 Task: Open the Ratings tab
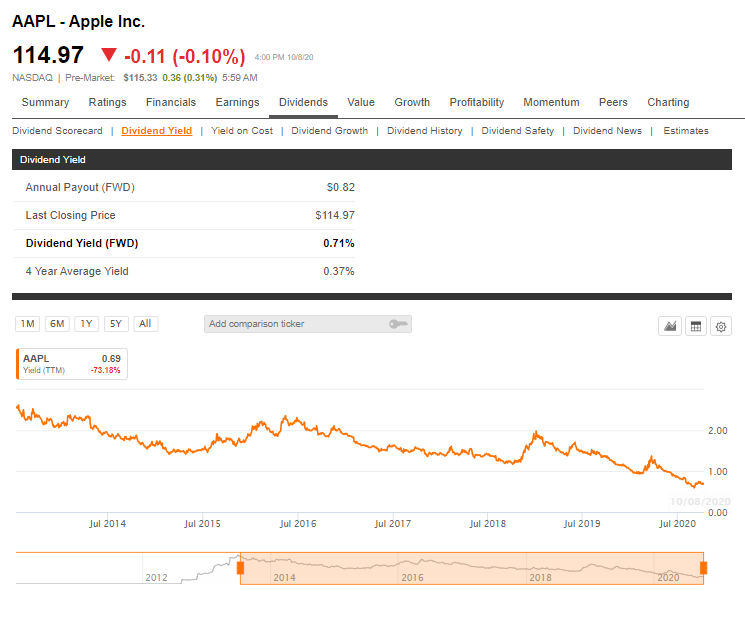click(x=107, y=102)
